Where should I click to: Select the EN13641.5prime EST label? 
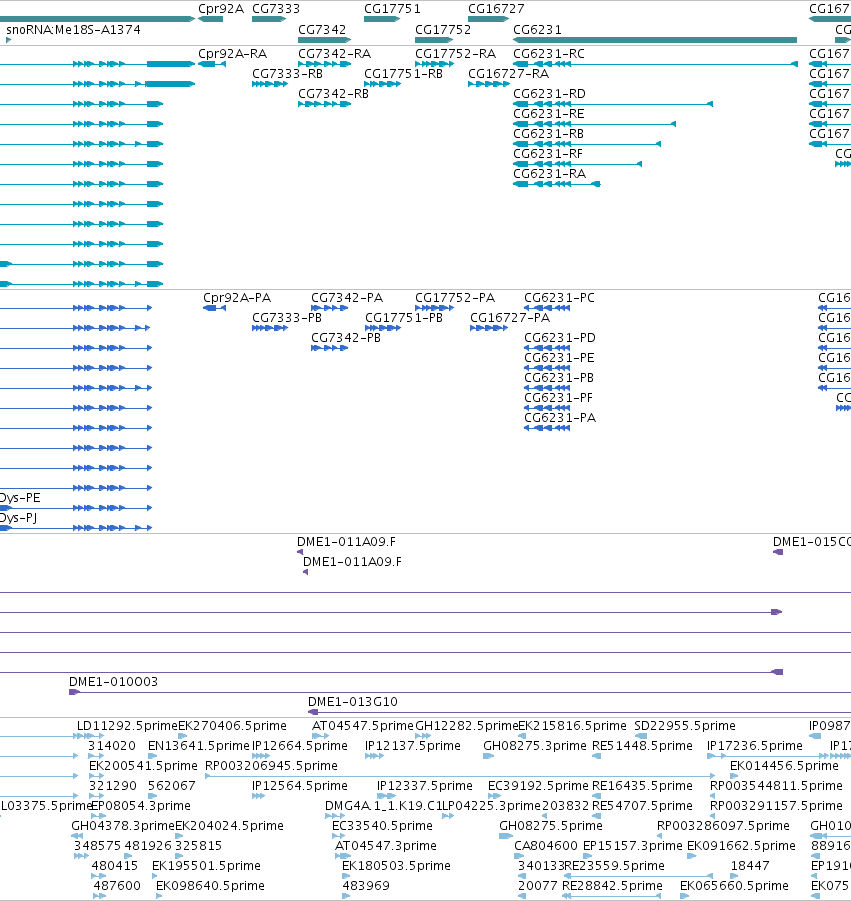coord(199,746)
